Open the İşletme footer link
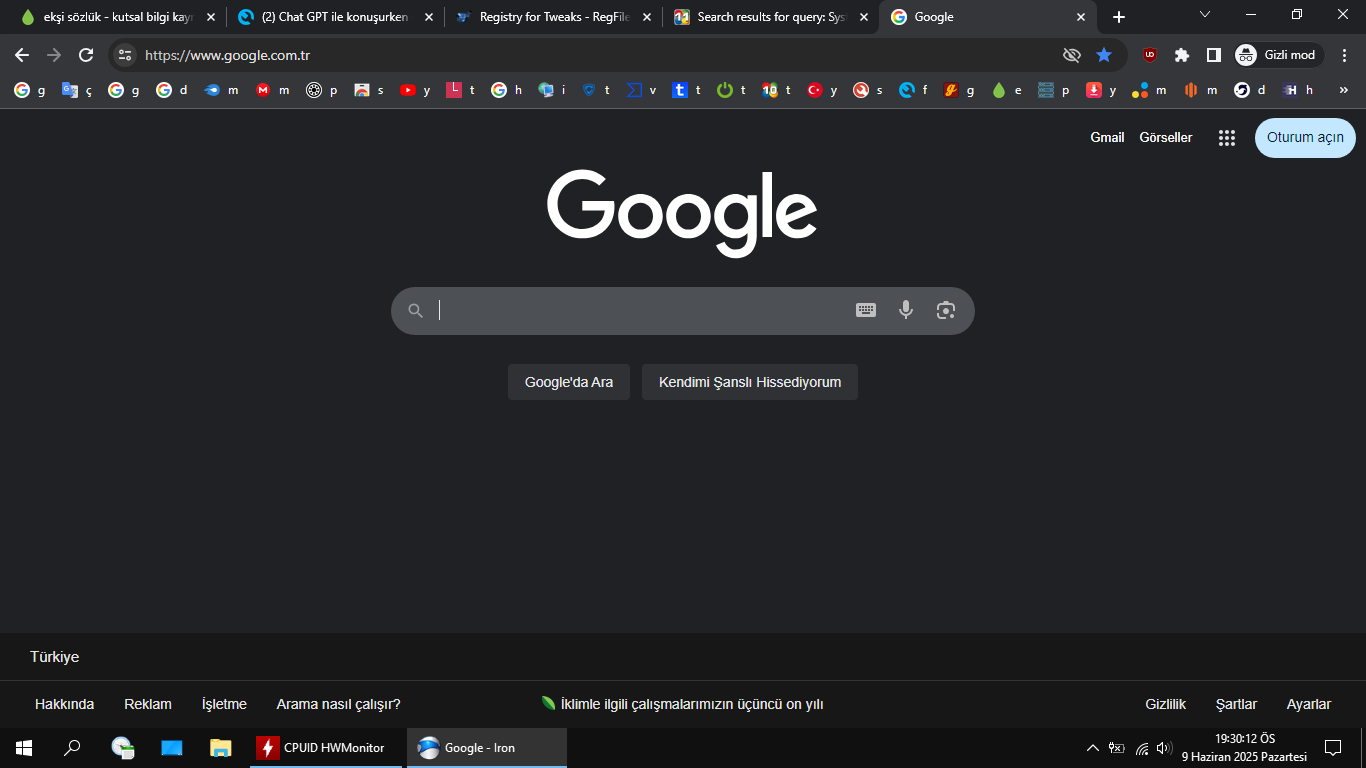Image resolution: width=1366 pixels, height=768 pixels. [224, 704]
